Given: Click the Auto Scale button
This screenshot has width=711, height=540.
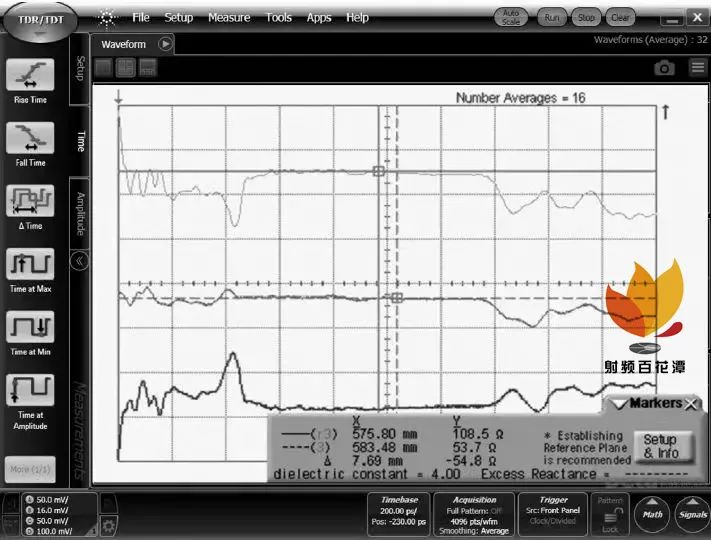Looking at the screenshot, I should pos(511,18).
